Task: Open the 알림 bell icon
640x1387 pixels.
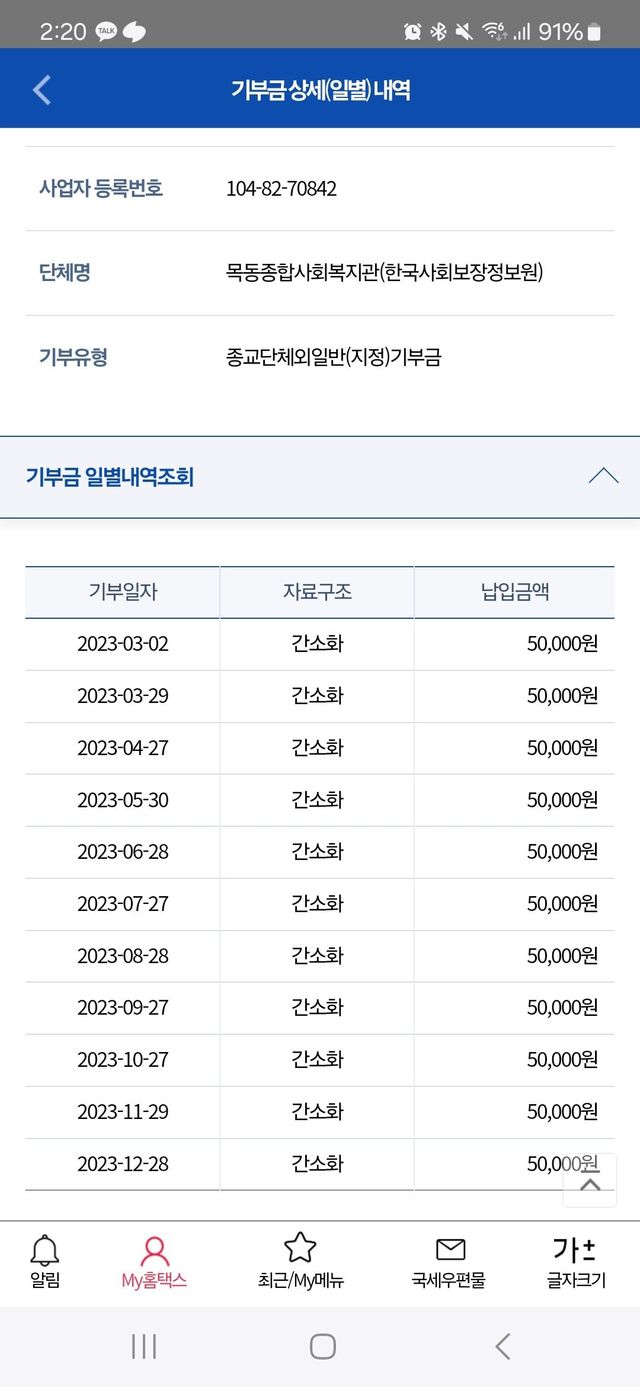Action: [45, 1250]
